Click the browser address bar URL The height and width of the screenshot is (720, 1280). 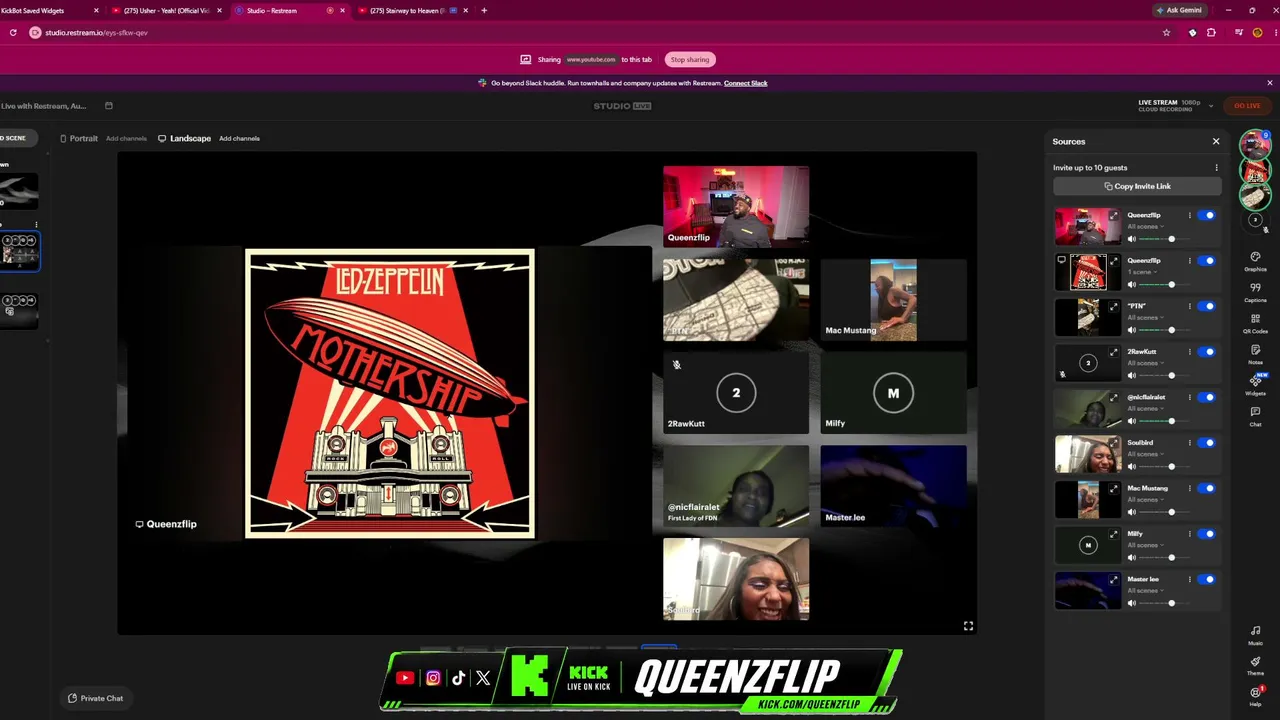coord(96,32)
